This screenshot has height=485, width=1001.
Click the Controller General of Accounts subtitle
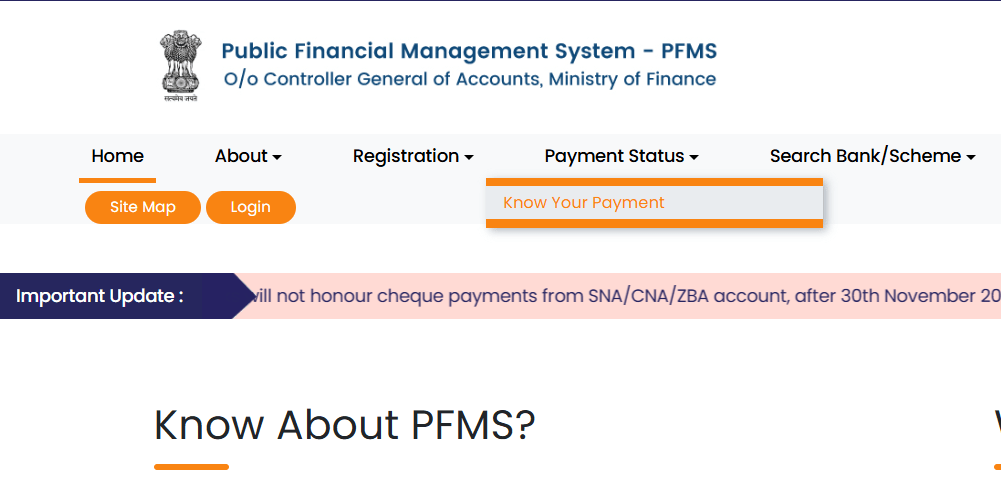coord(468,79)
